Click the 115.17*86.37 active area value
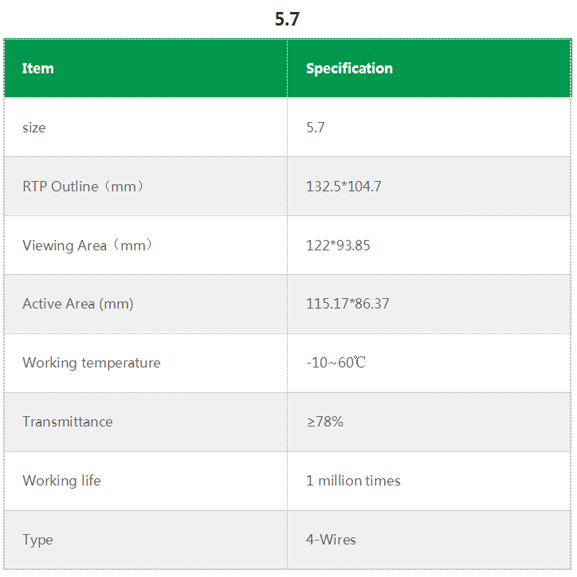 coord(348,304)
